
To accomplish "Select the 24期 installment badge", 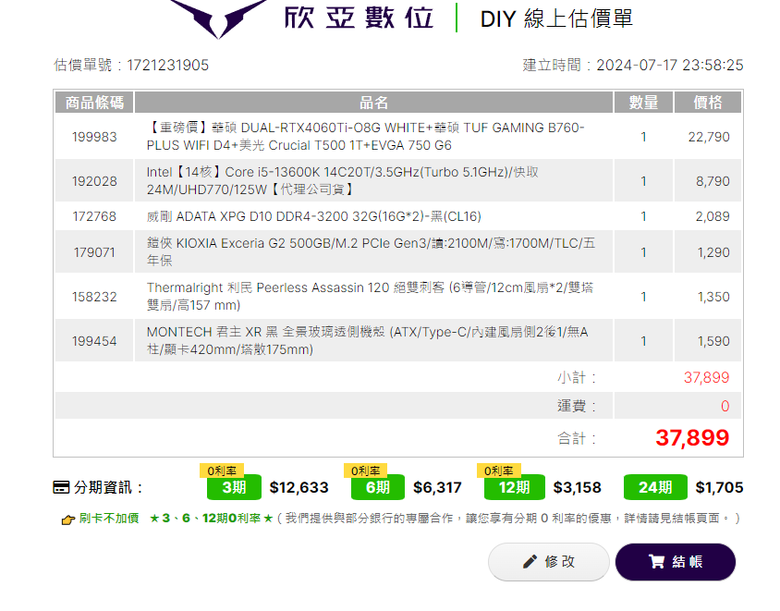I will click(655, 487).
